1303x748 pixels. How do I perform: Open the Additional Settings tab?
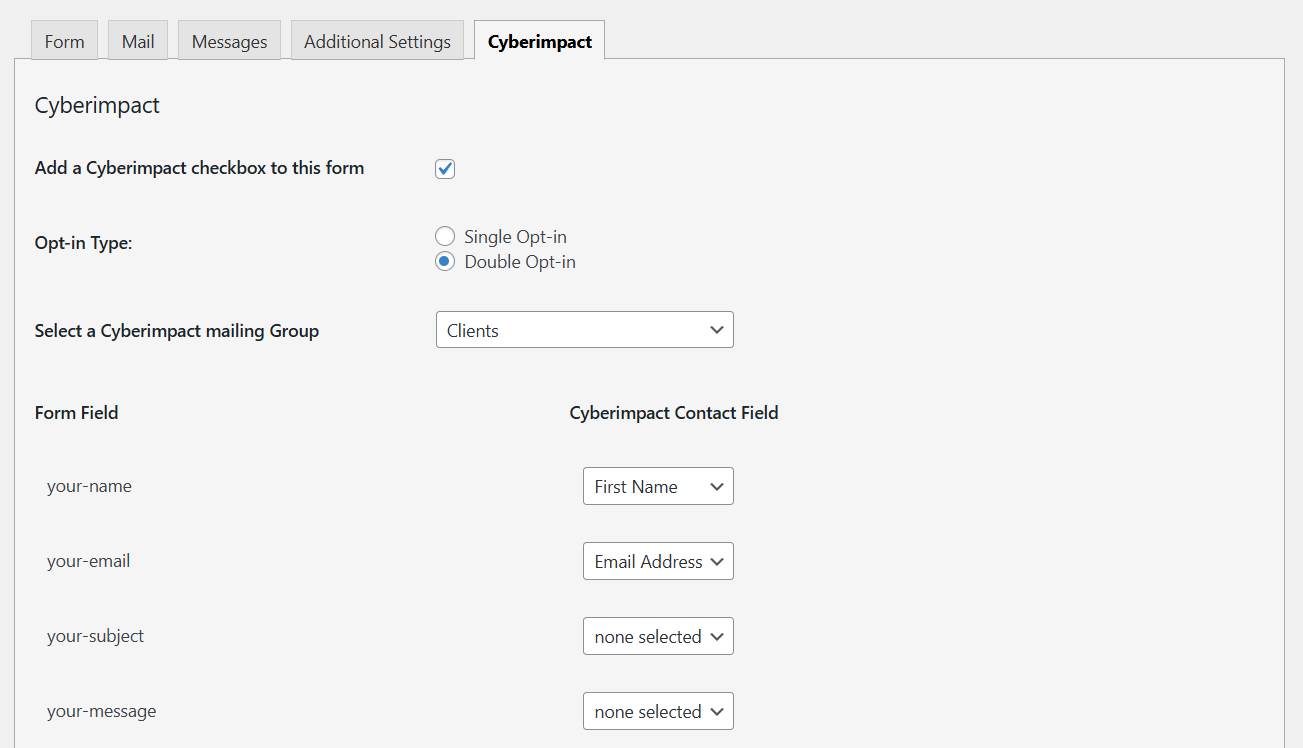pyautogui.click(x=377, y=41)
